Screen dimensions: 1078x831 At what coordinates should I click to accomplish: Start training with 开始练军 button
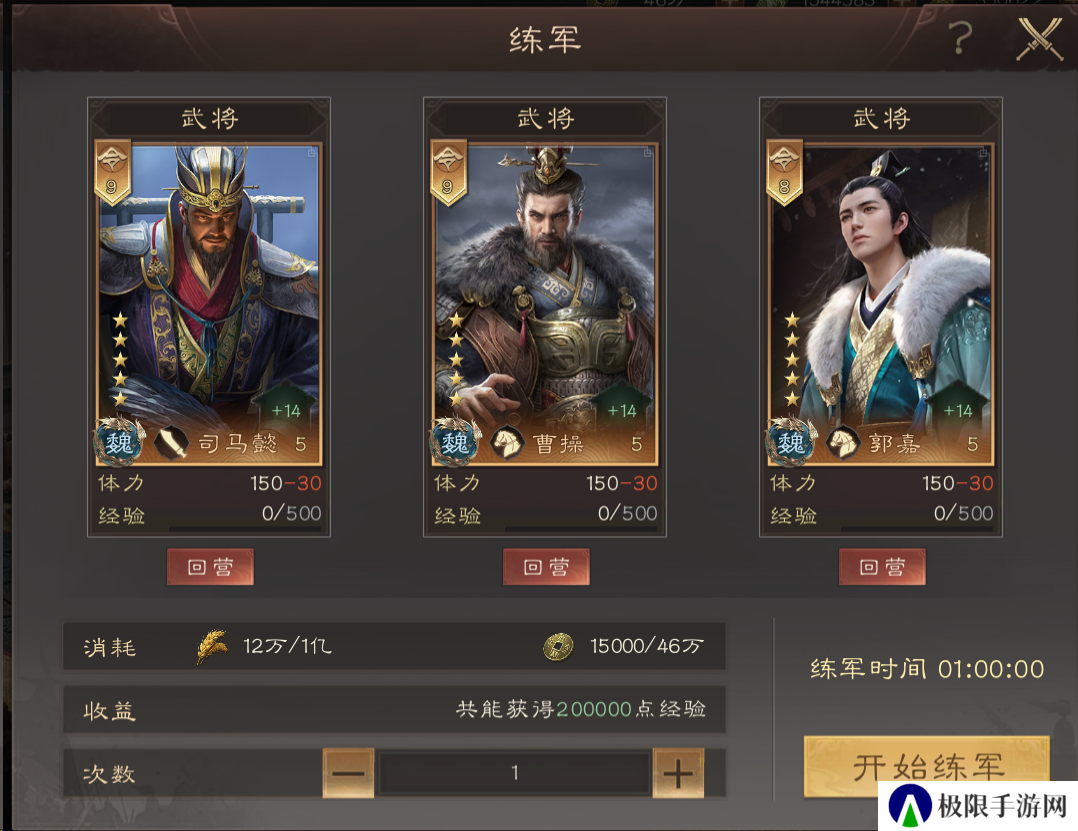coord(927,767)
